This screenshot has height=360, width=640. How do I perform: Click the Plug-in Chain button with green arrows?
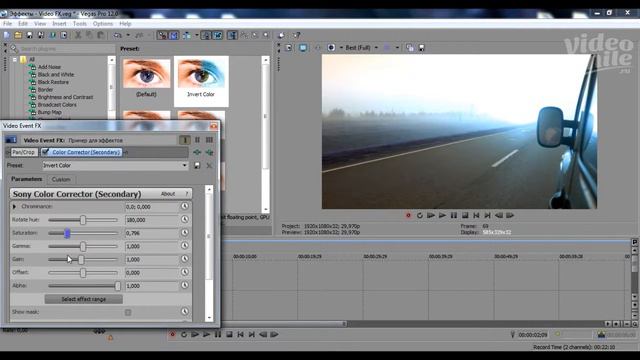[197, 152]
